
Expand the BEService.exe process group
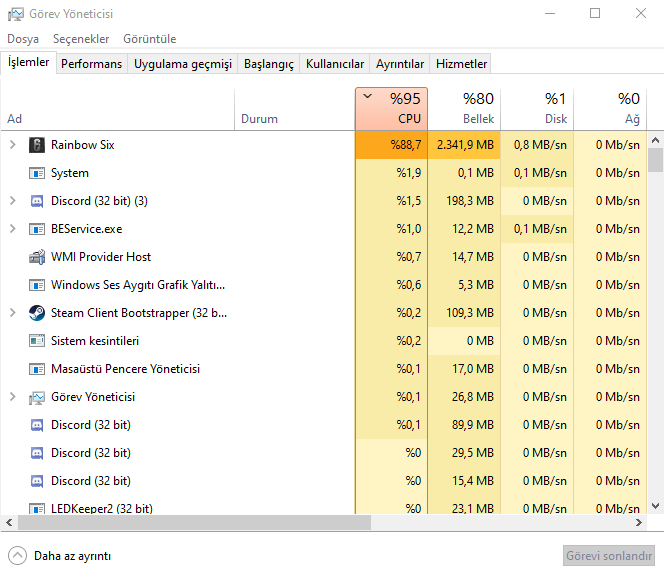tap(13, 229)
